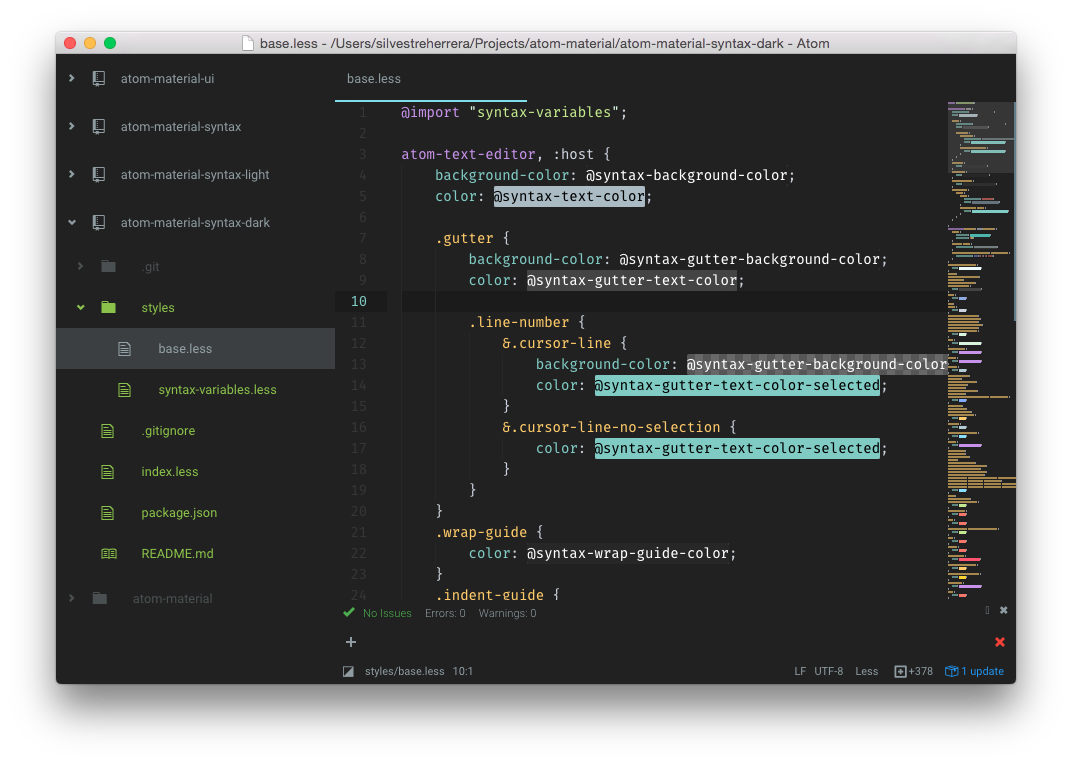Click the book icon next to README.md
1072x764 pixels.
[109, 553]
